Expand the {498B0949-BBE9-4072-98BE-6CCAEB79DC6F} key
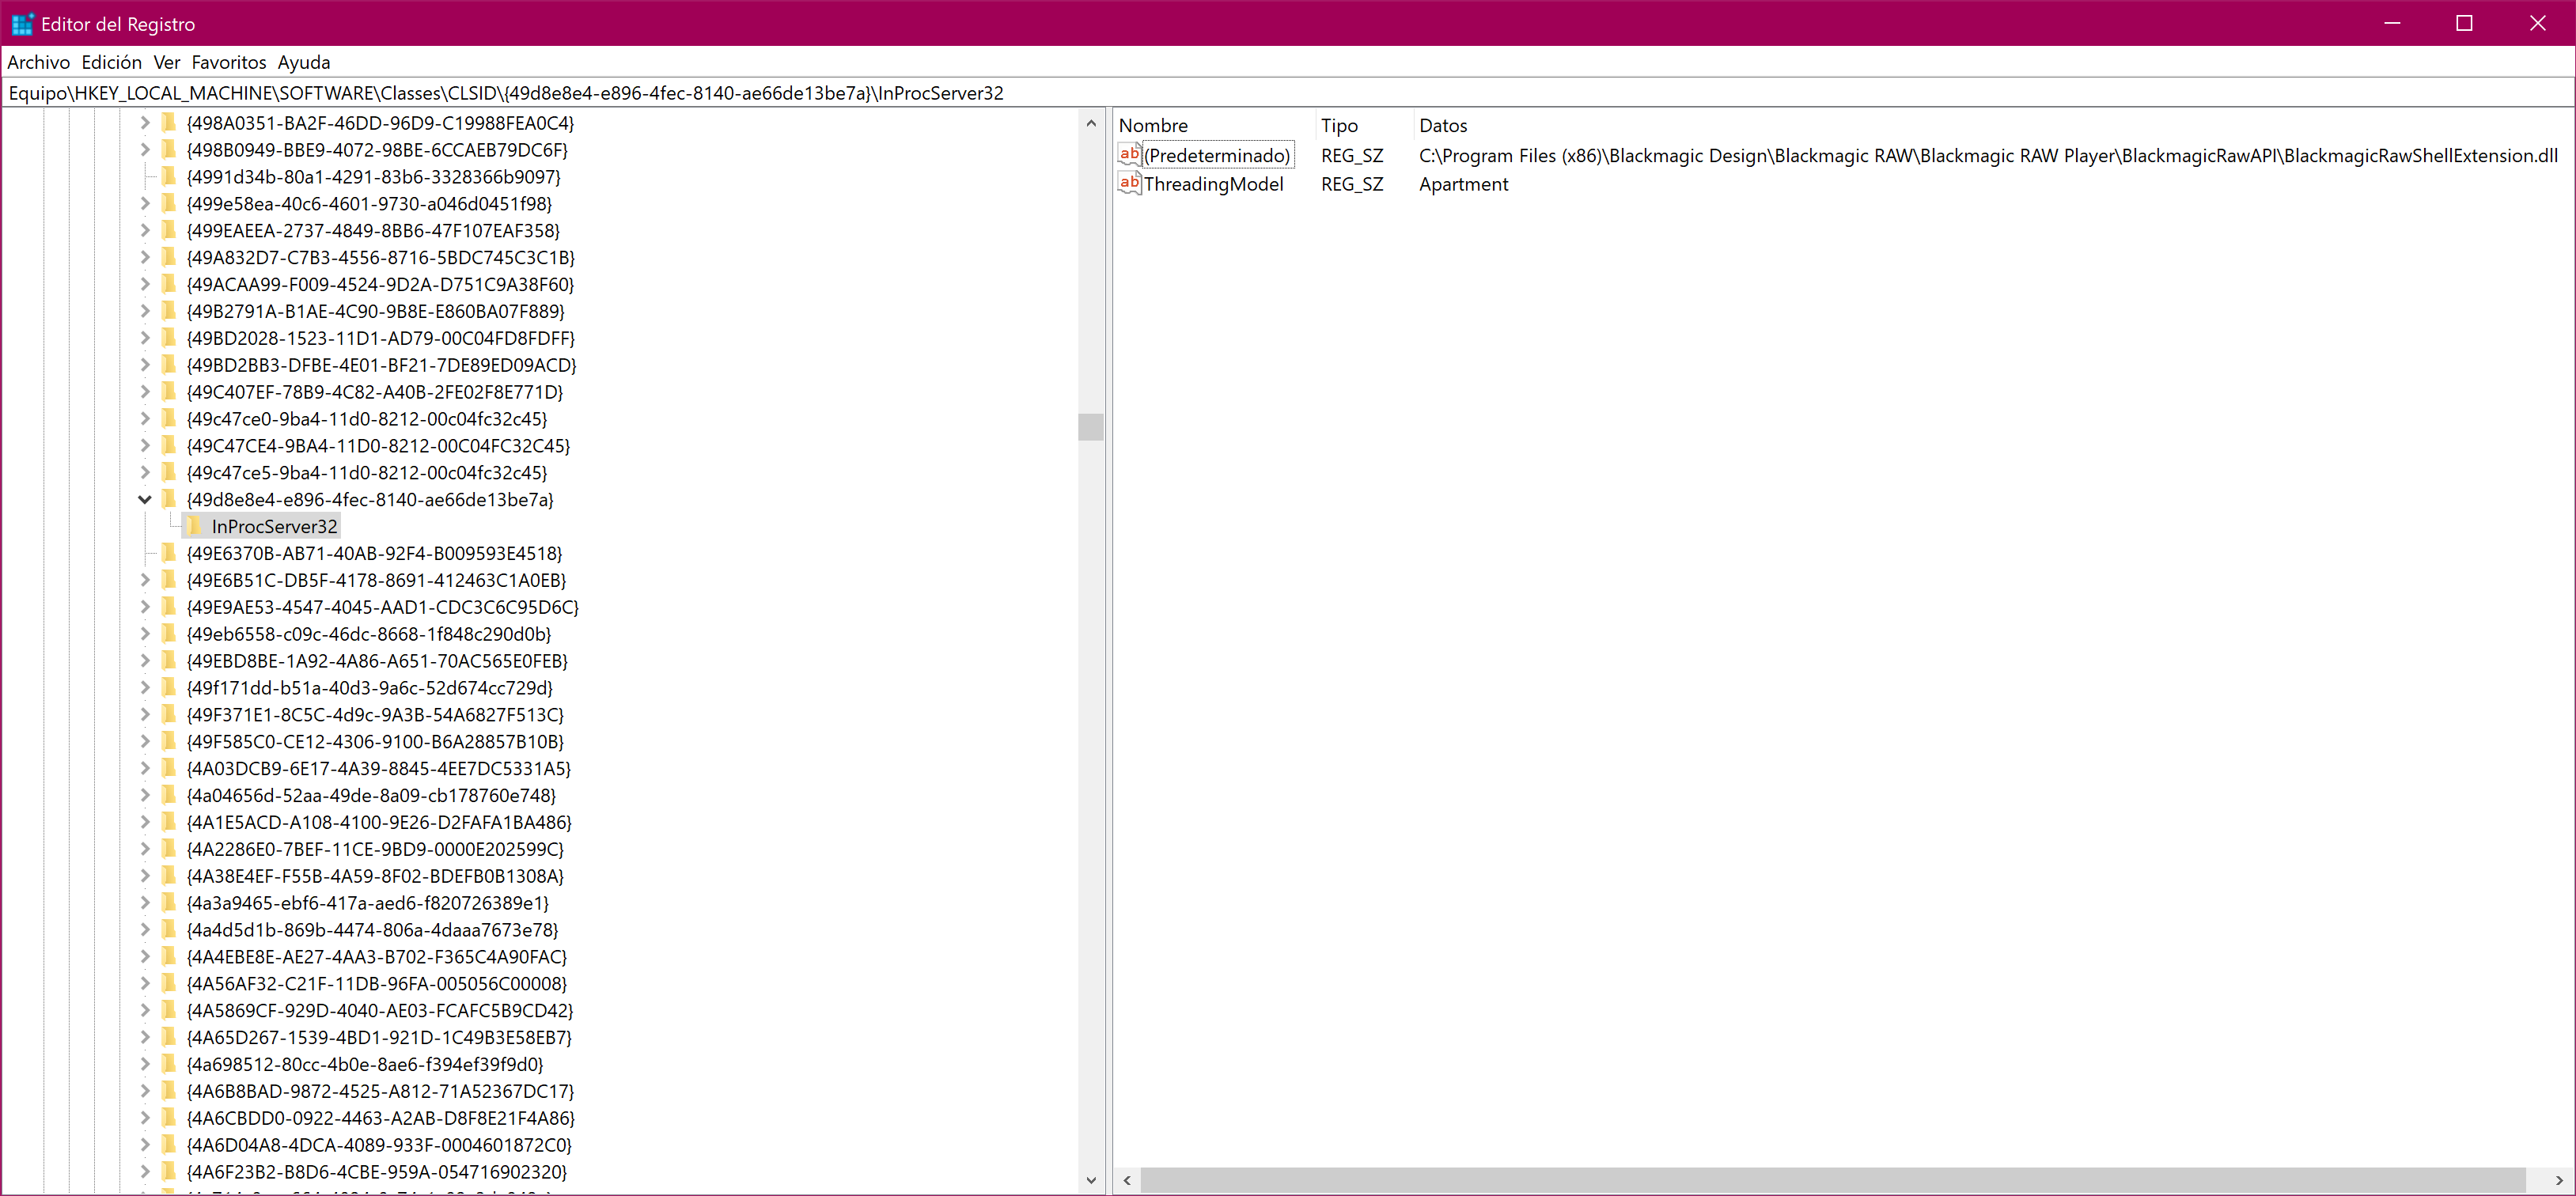Viewport: 2576px width, 1196px height. pyautogui.click(x=145, y=150)
